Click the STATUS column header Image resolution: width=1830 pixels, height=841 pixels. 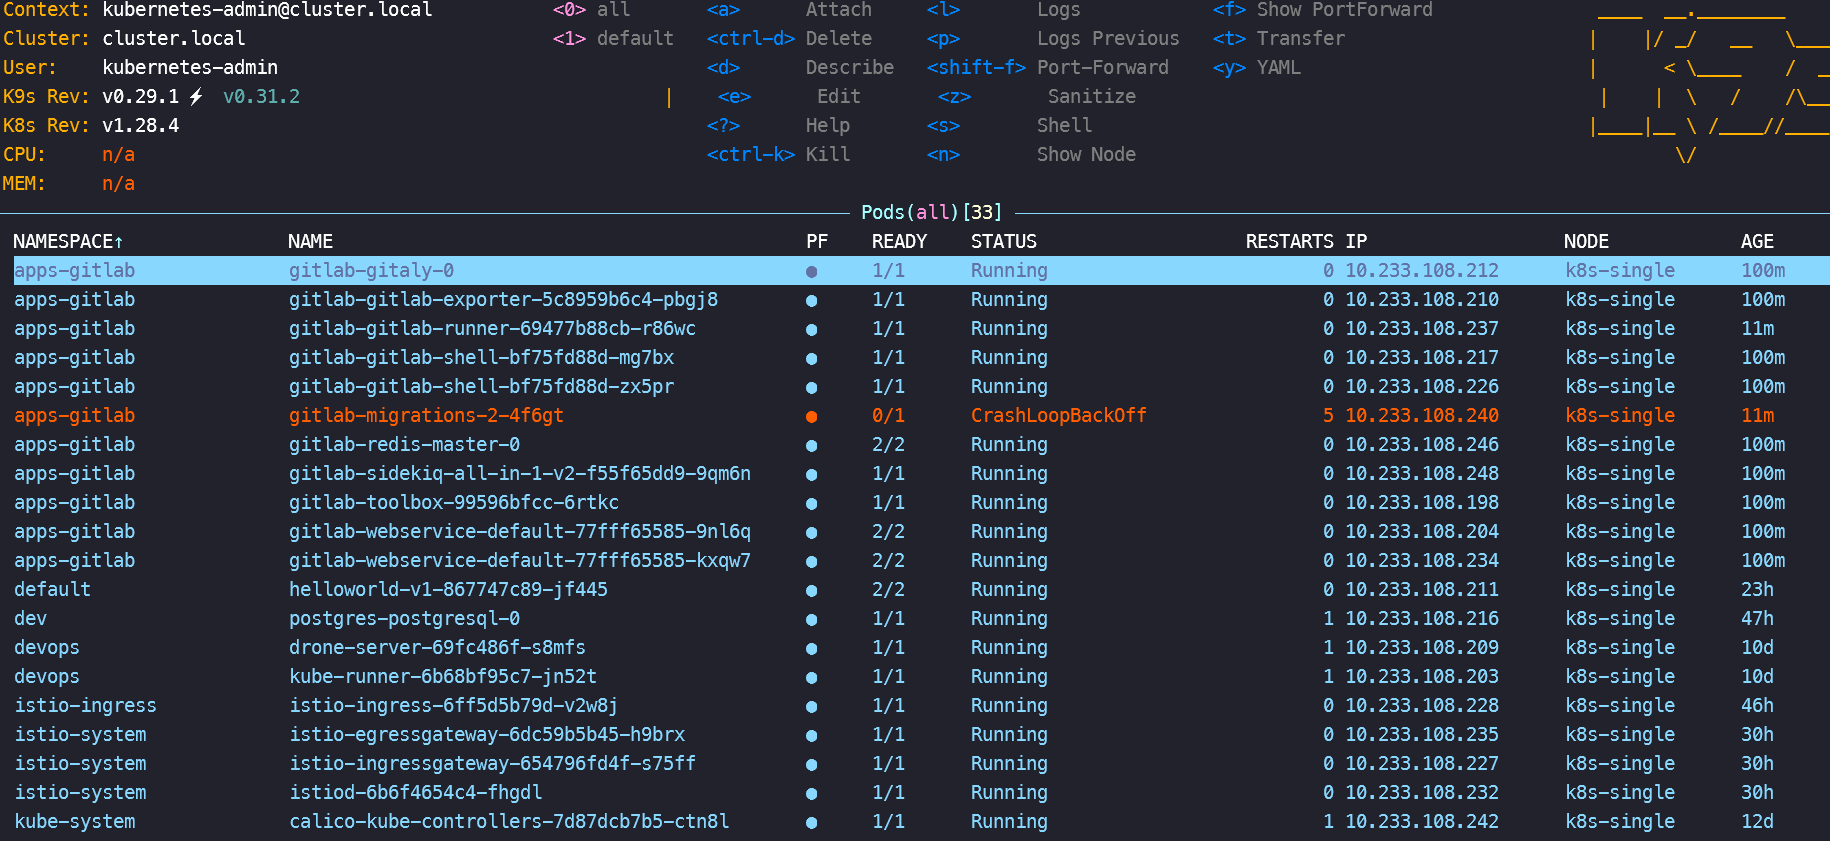(1004, 241)
